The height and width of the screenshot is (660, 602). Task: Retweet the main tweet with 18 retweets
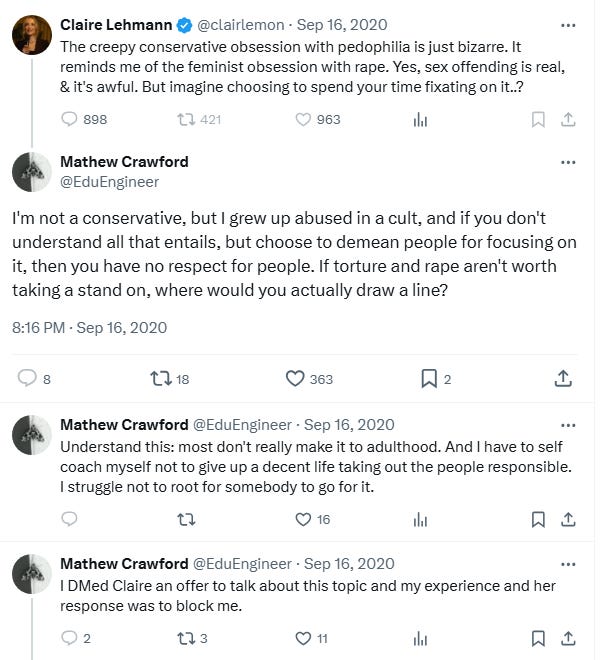[159, 378]
